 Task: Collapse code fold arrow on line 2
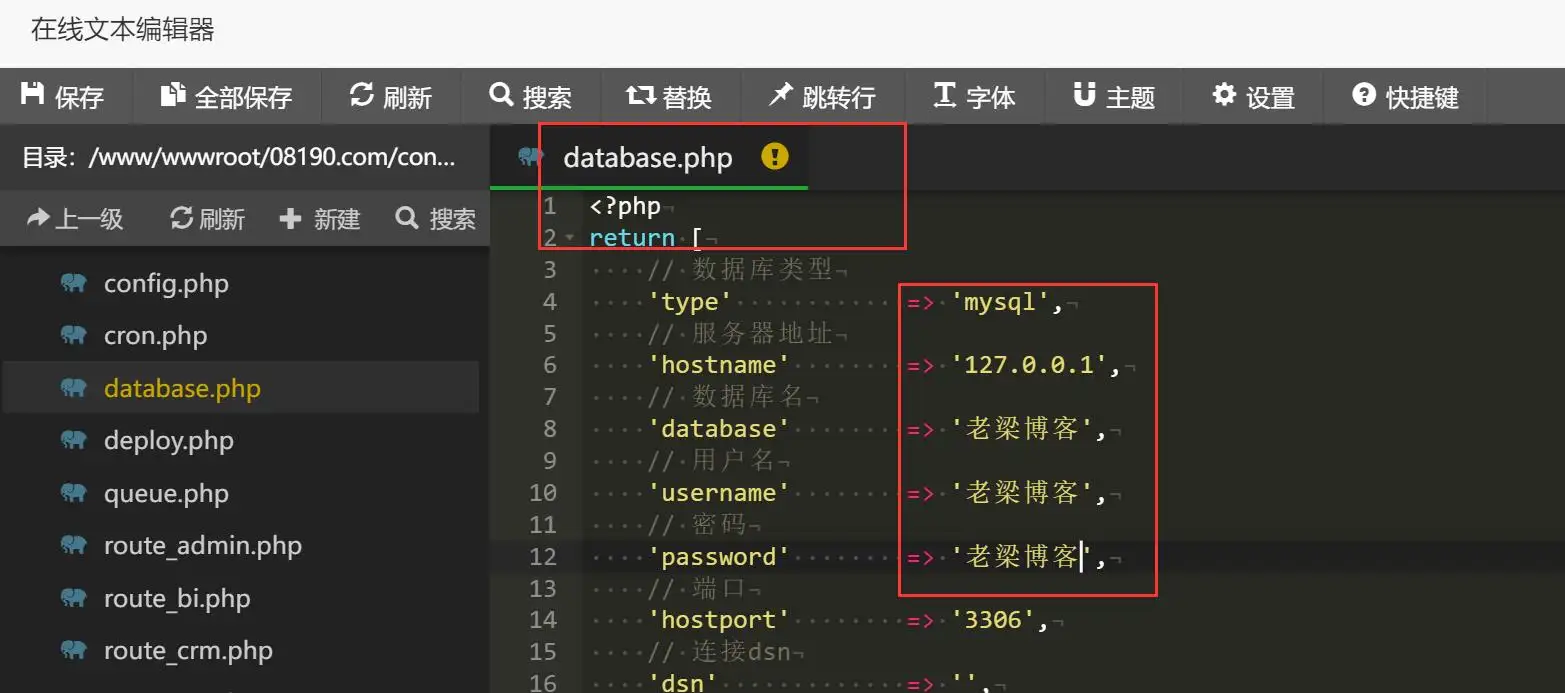(569, 239)
